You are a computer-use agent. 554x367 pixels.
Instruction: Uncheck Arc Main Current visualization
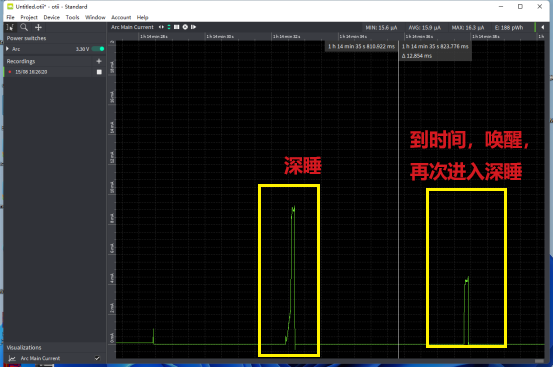click(x=97, y=358)
